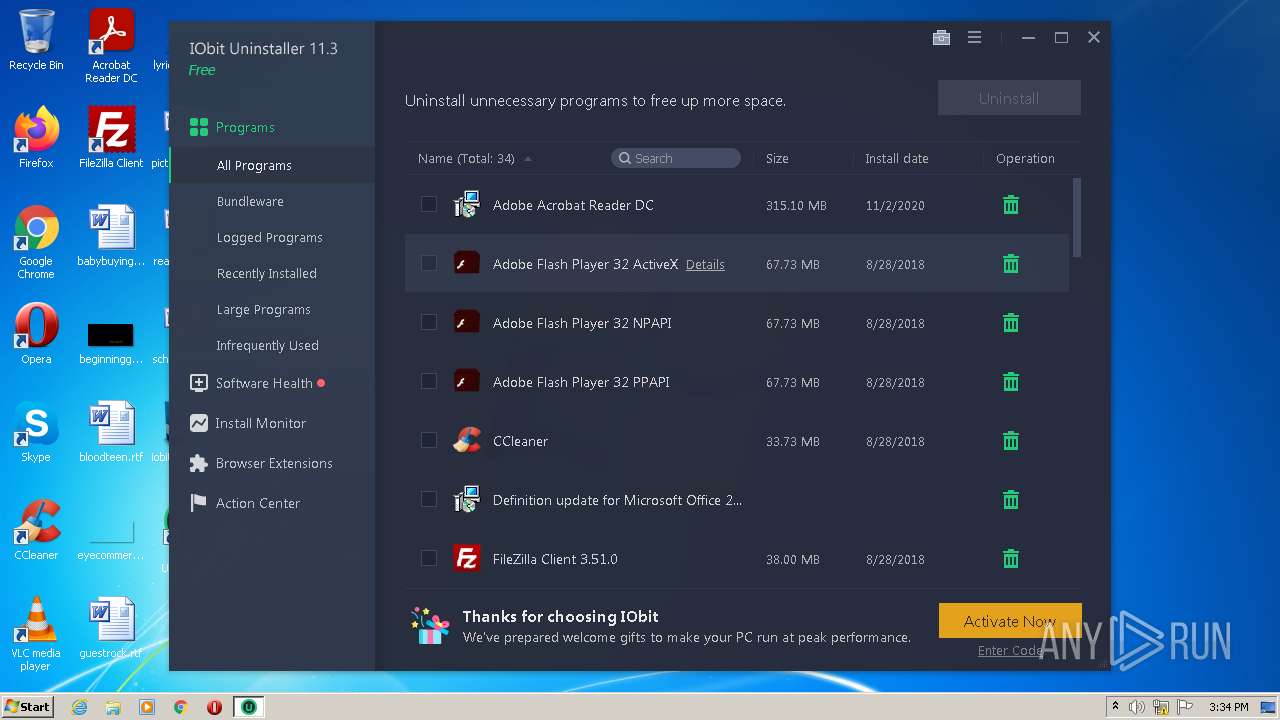Click the trash icon for Flash Player 32 NPAPI
Viewport: 1280px width, 720px height.
[x=1011, y=323]
